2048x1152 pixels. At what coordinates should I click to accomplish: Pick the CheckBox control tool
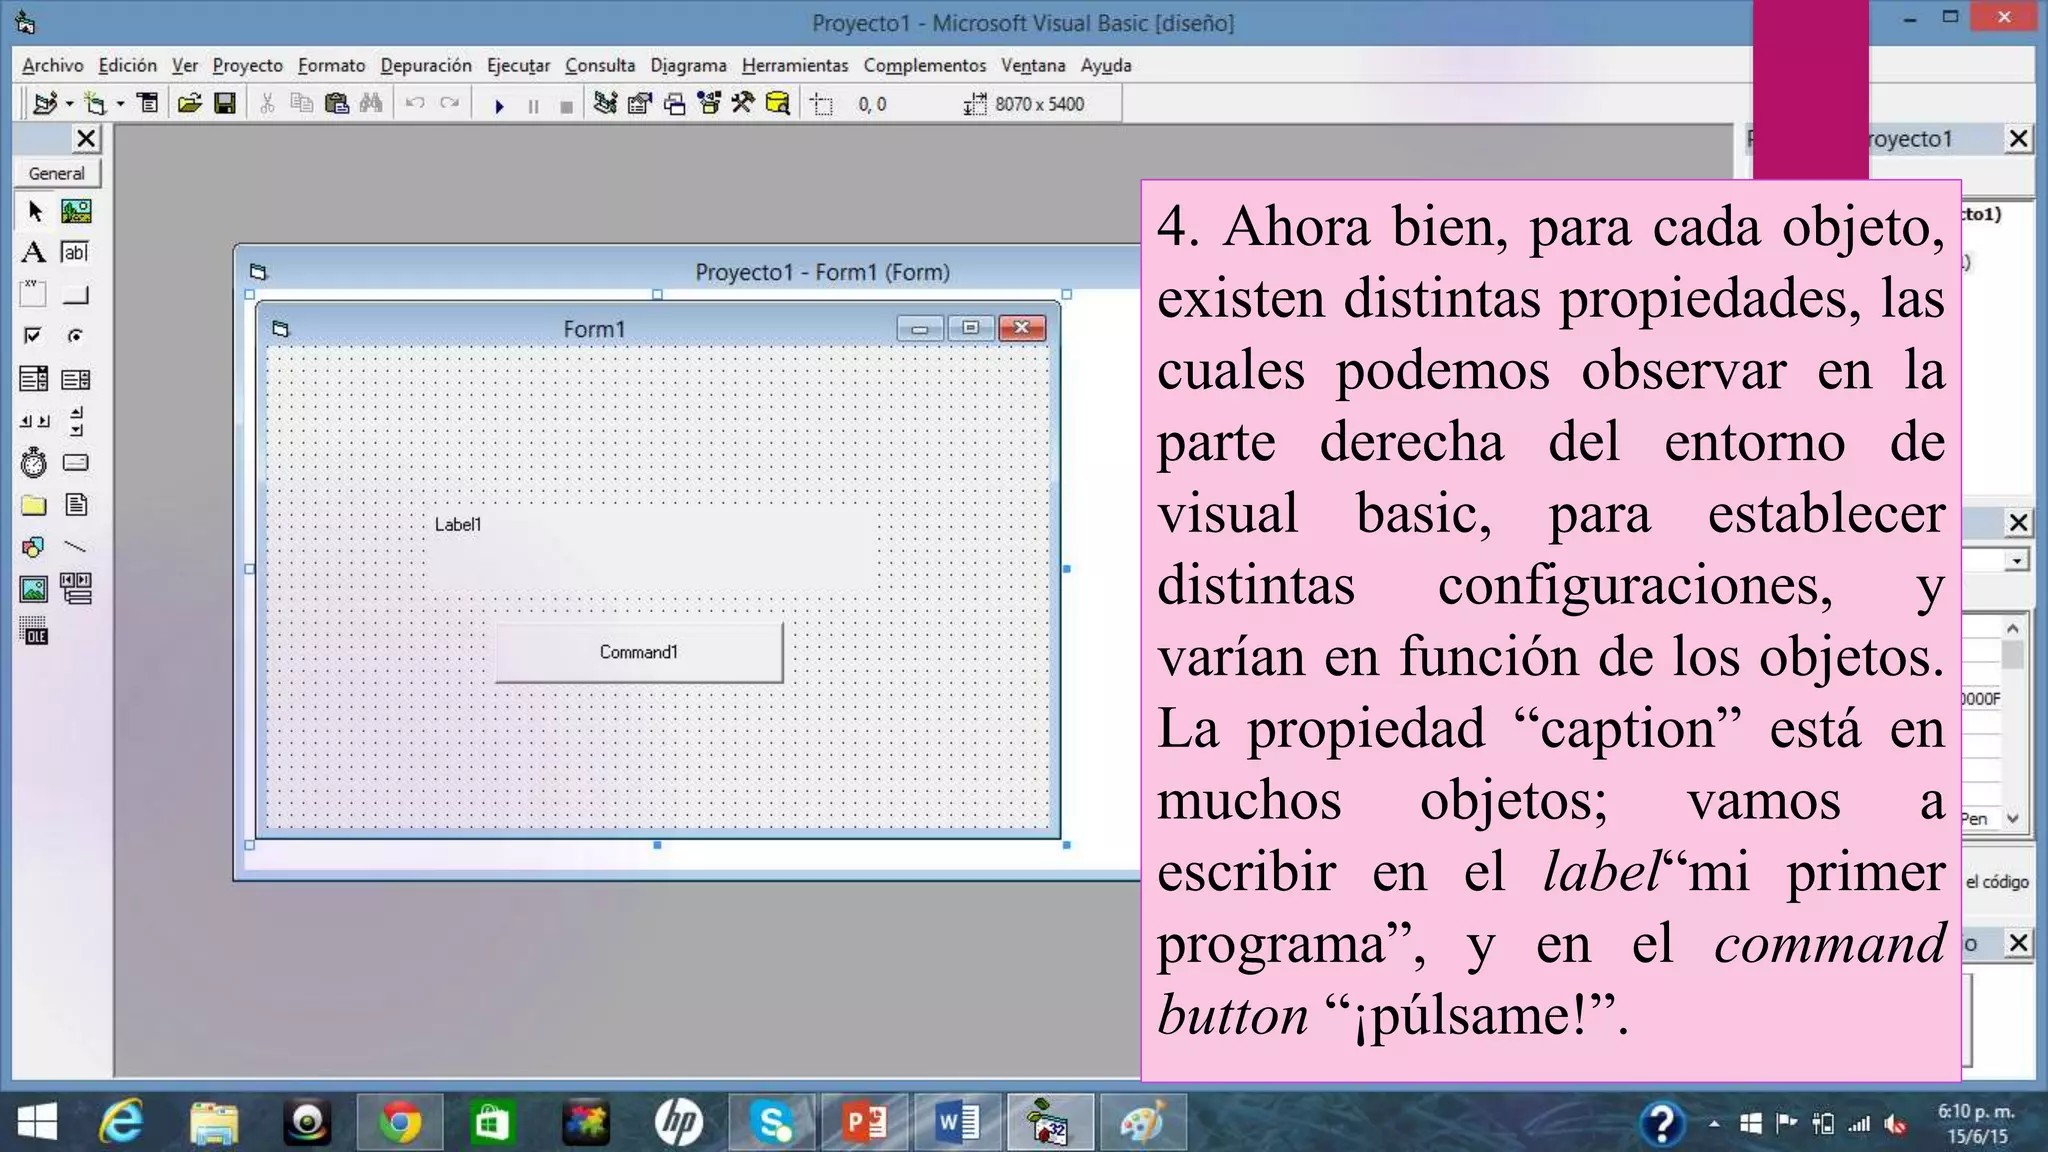coord(33,336)
